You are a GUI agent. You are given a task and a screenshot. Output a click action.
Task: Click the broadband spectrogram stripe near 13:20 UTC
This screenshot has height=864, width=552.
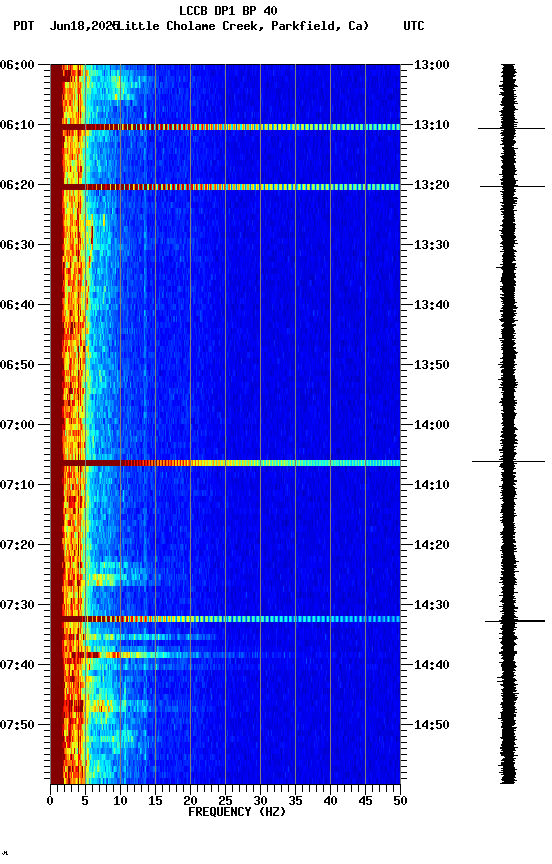[225, 187]
